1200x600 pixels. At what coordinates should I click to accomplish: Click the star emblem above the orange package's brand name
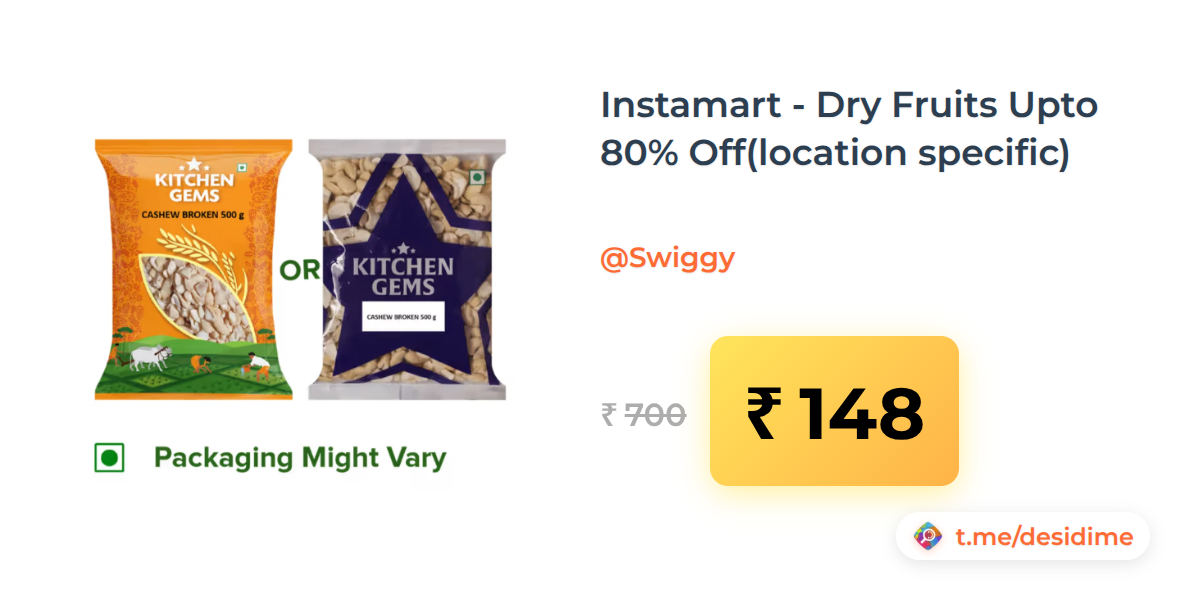tap(194, 161)
